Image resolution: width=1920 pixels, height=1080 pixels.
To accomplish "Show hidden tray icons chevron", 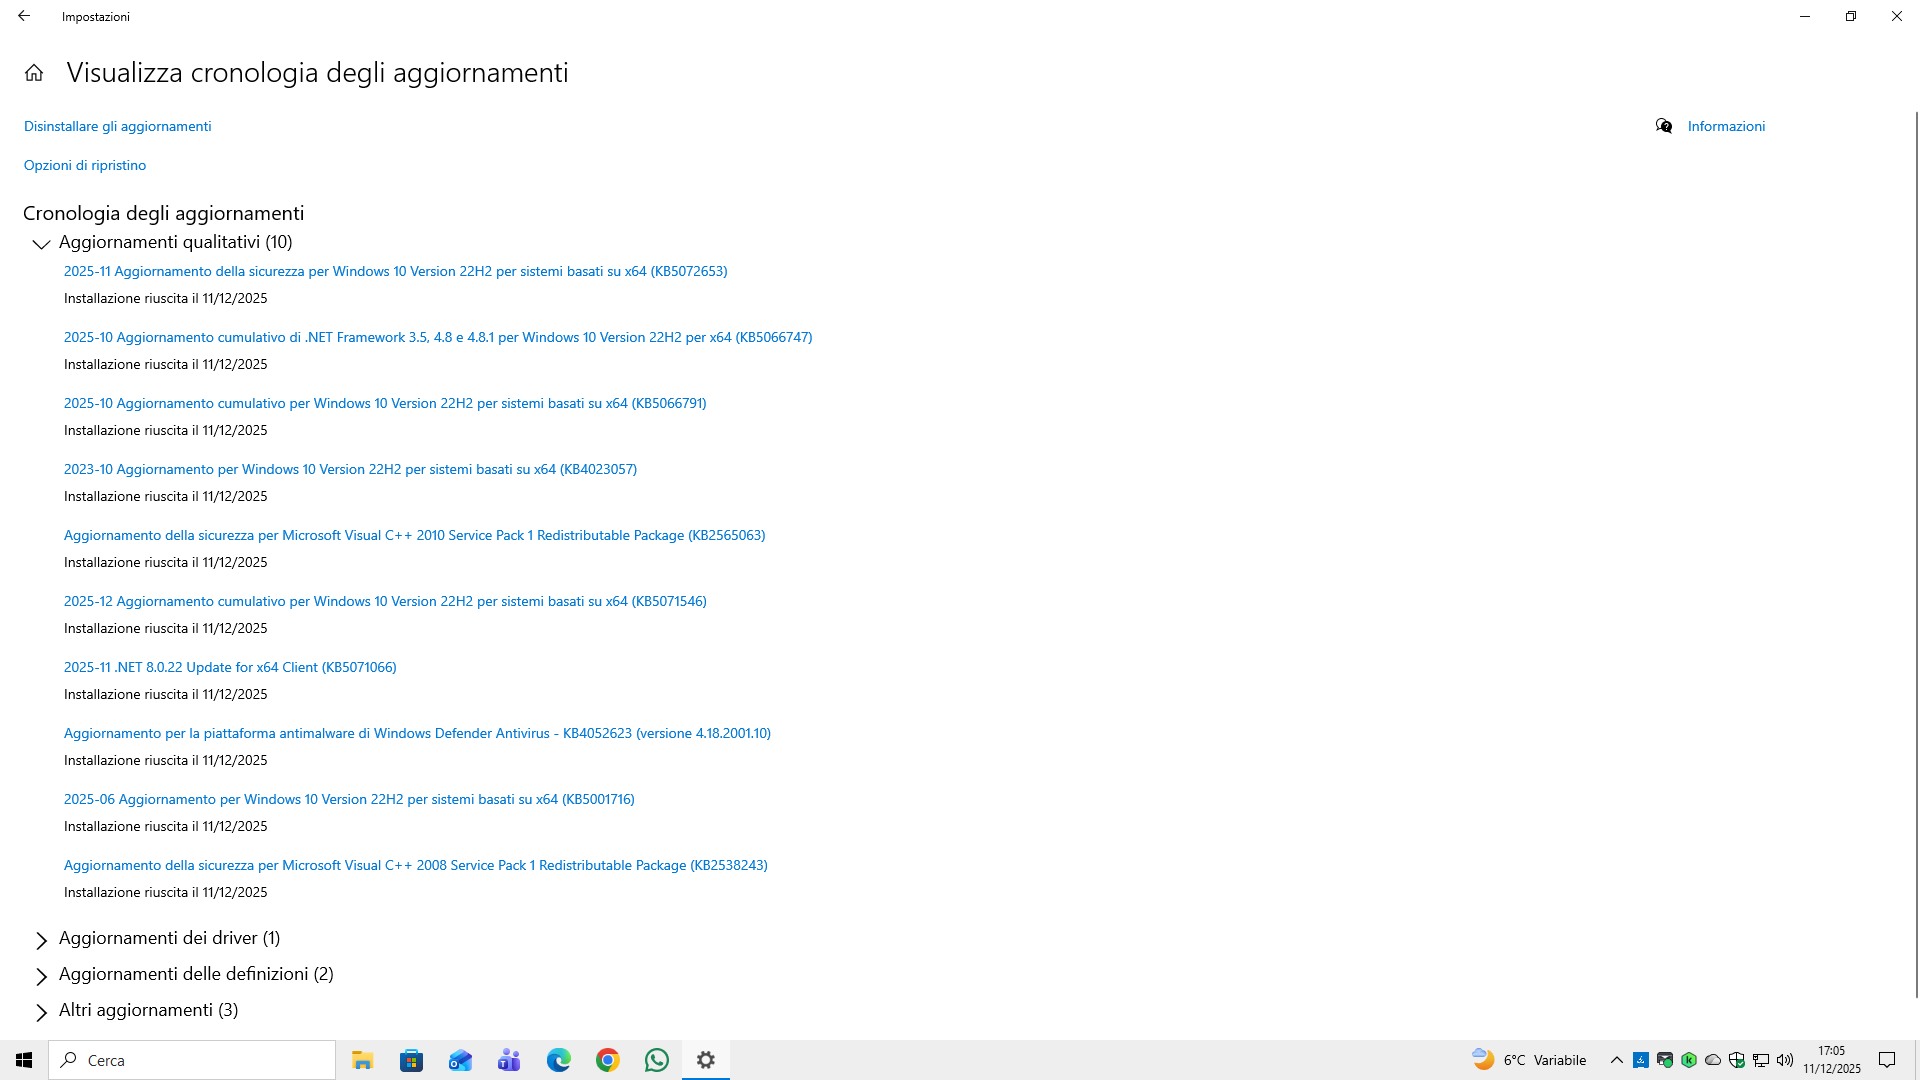I will point(1616,1060).
